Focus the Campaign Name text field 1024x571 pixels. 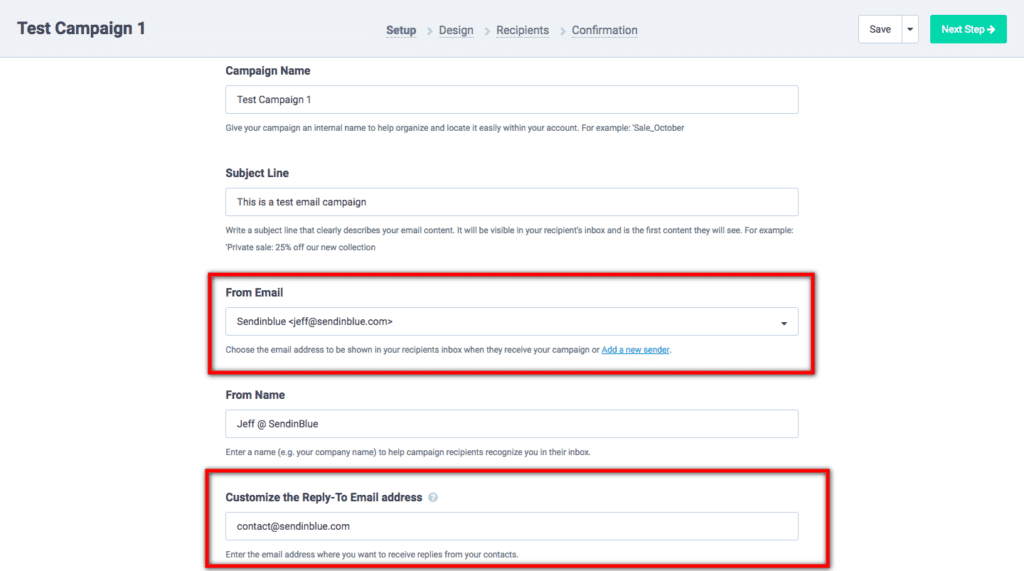point(511,100)
